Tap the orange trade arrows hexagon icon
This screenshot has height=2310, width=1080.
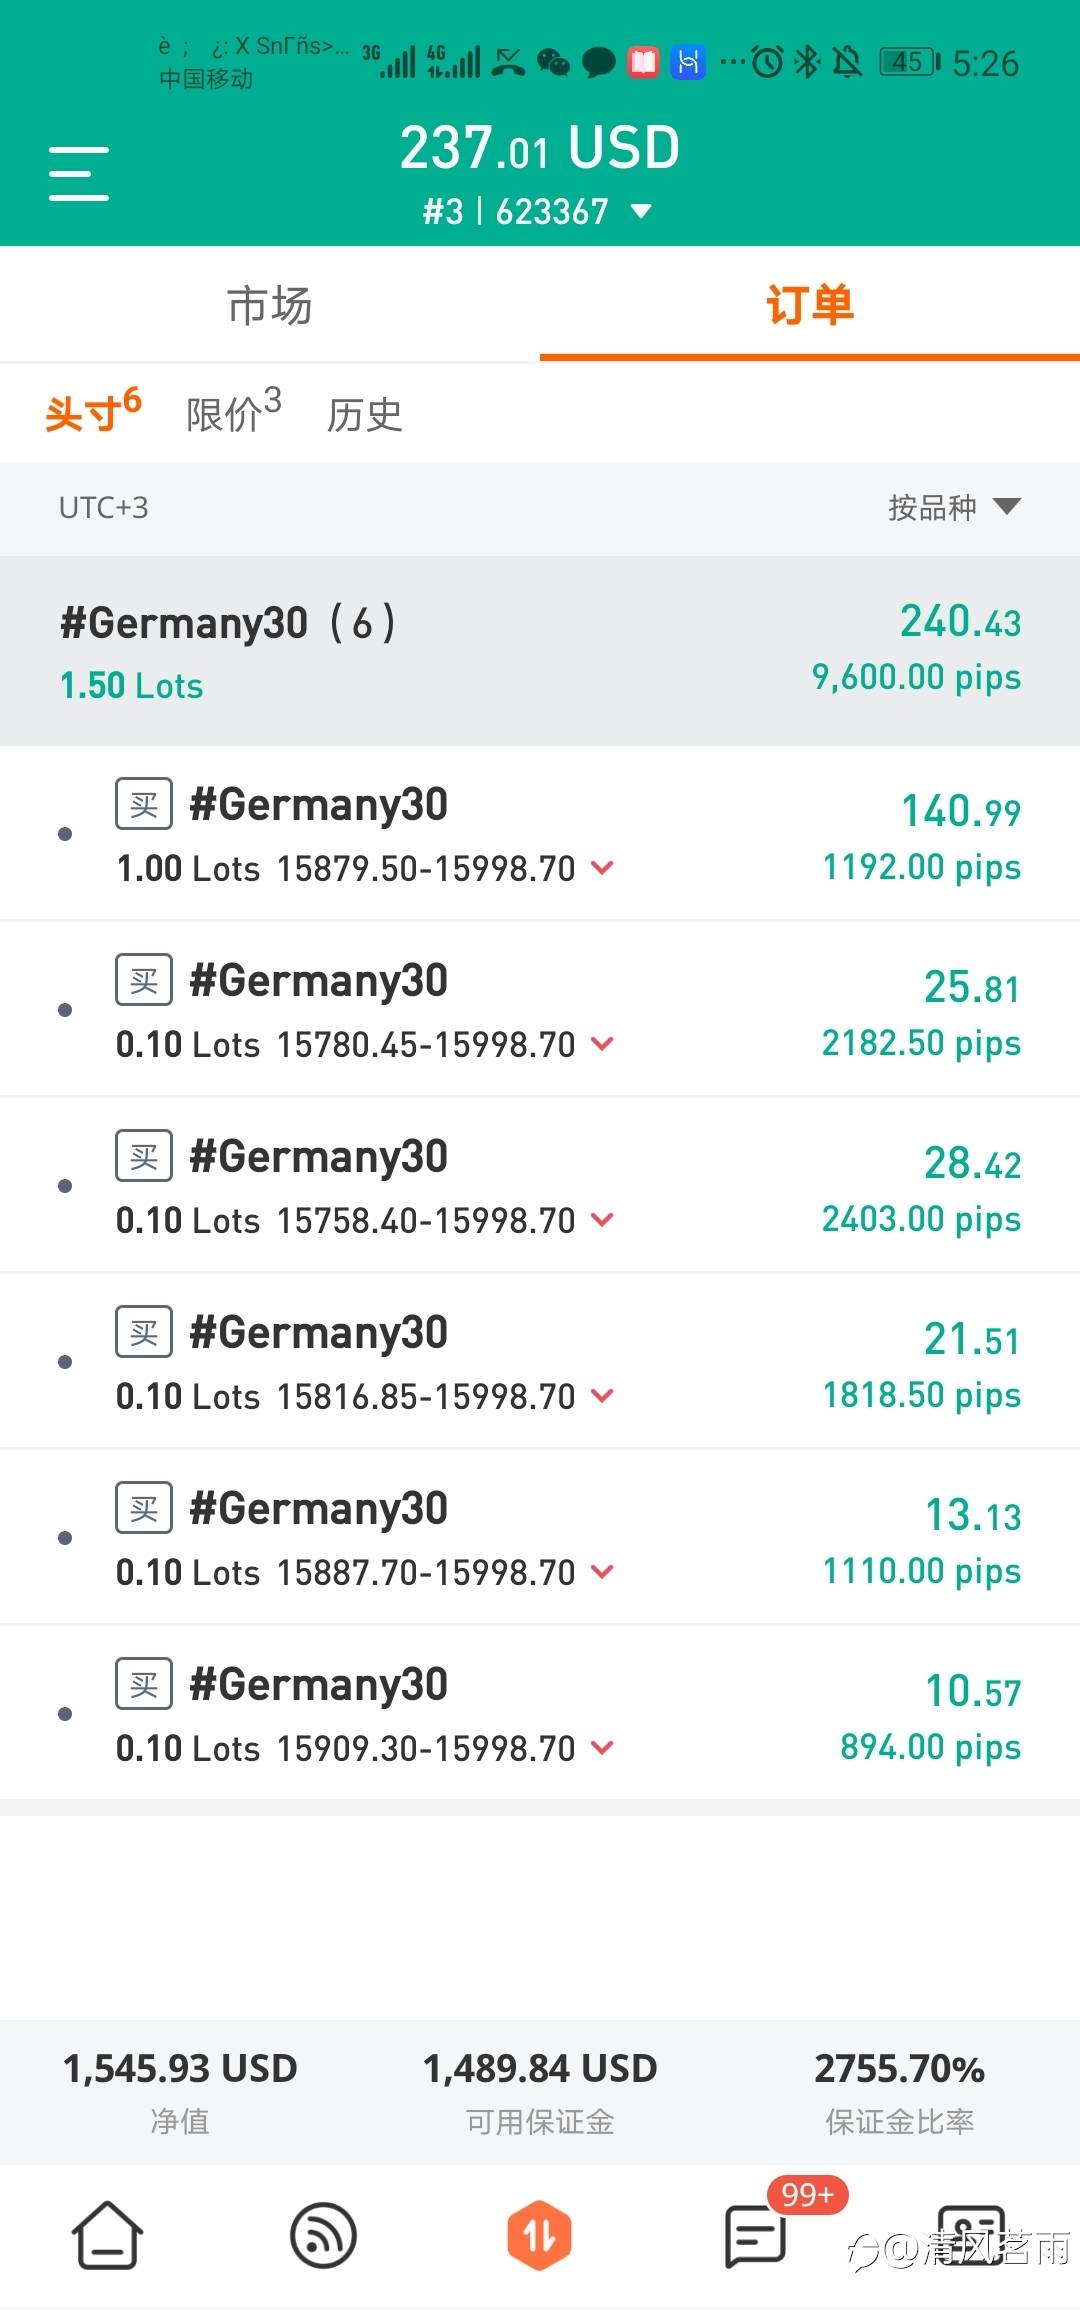539,2235
